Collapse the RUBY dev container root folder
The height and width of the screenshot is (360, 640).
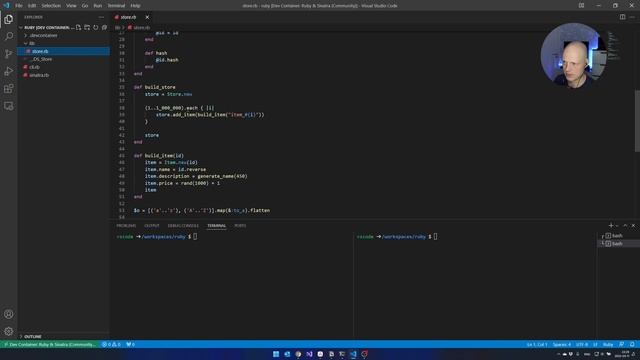[x=46, y=27]
